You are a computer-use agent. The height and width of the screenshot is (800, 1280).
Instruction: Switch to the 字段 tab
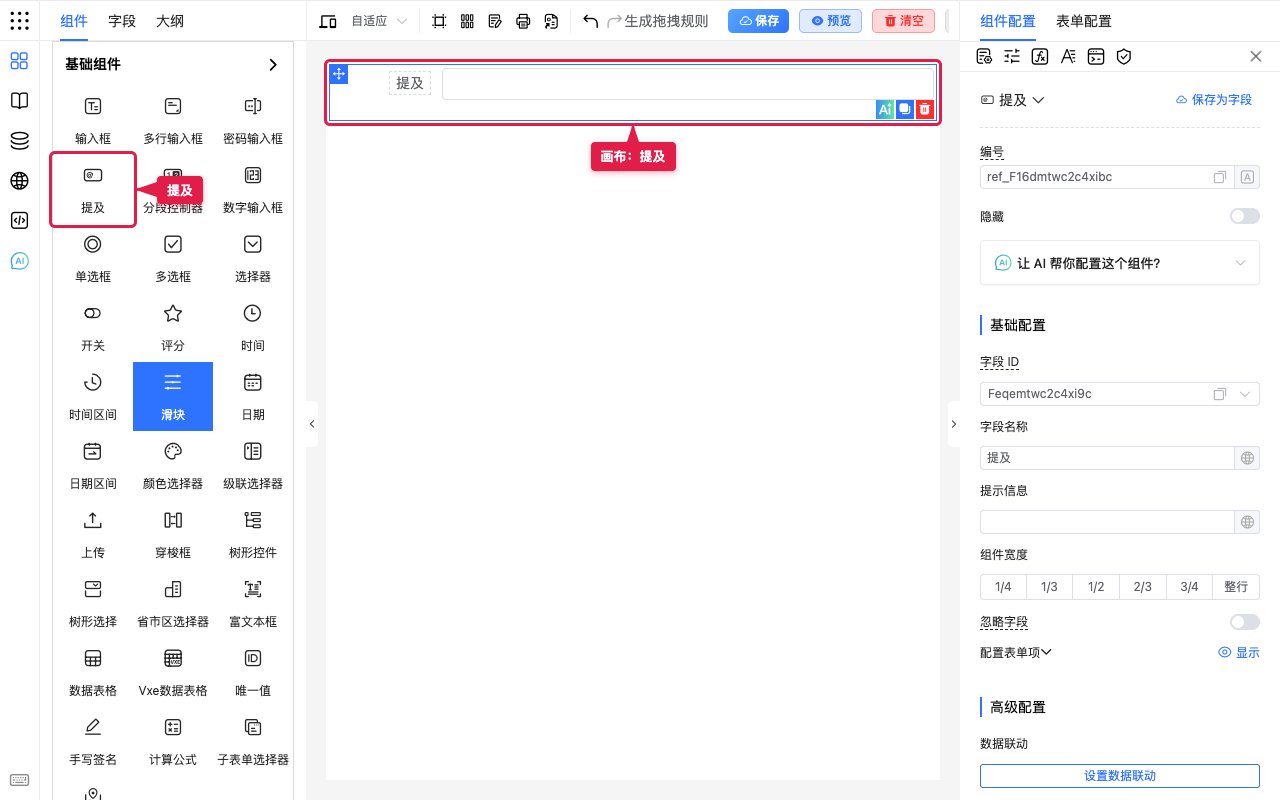click(122, 21)
